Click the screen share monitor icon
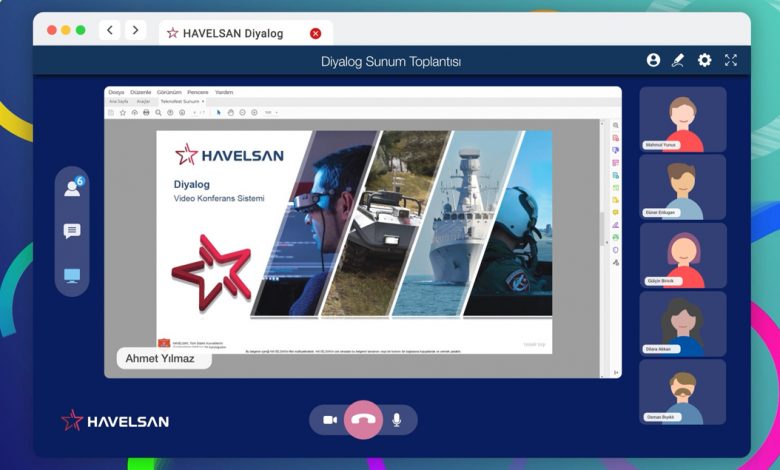 coord(72,276)
